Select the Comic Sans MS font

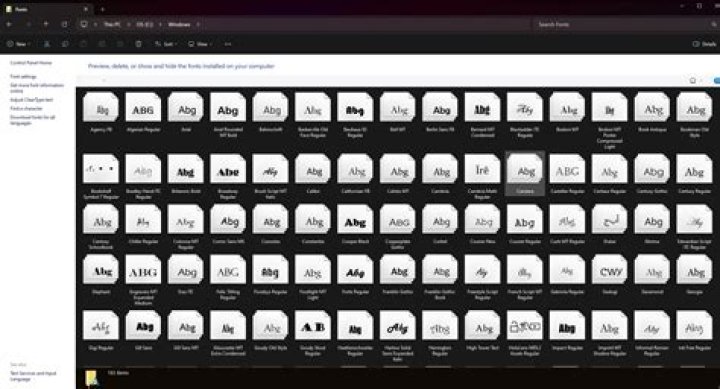(x=228, y=220)
